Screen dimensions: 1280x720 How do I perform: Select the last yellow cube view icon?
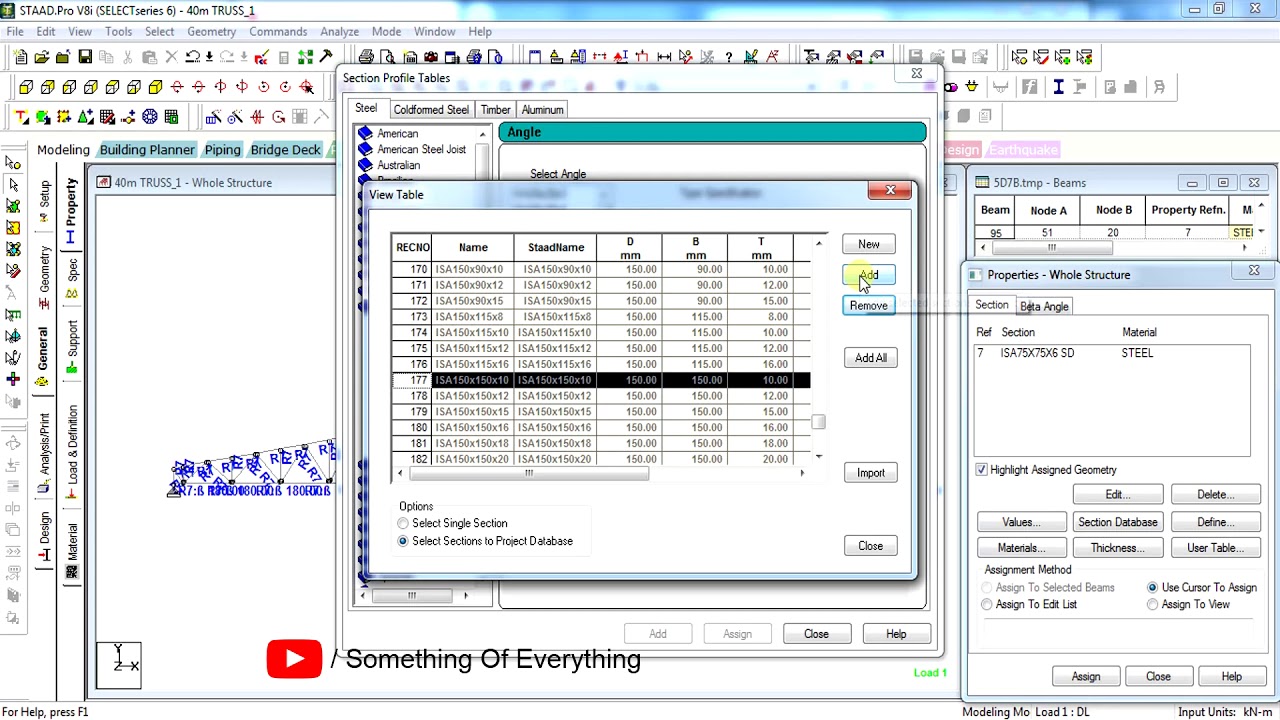(155, 87)
